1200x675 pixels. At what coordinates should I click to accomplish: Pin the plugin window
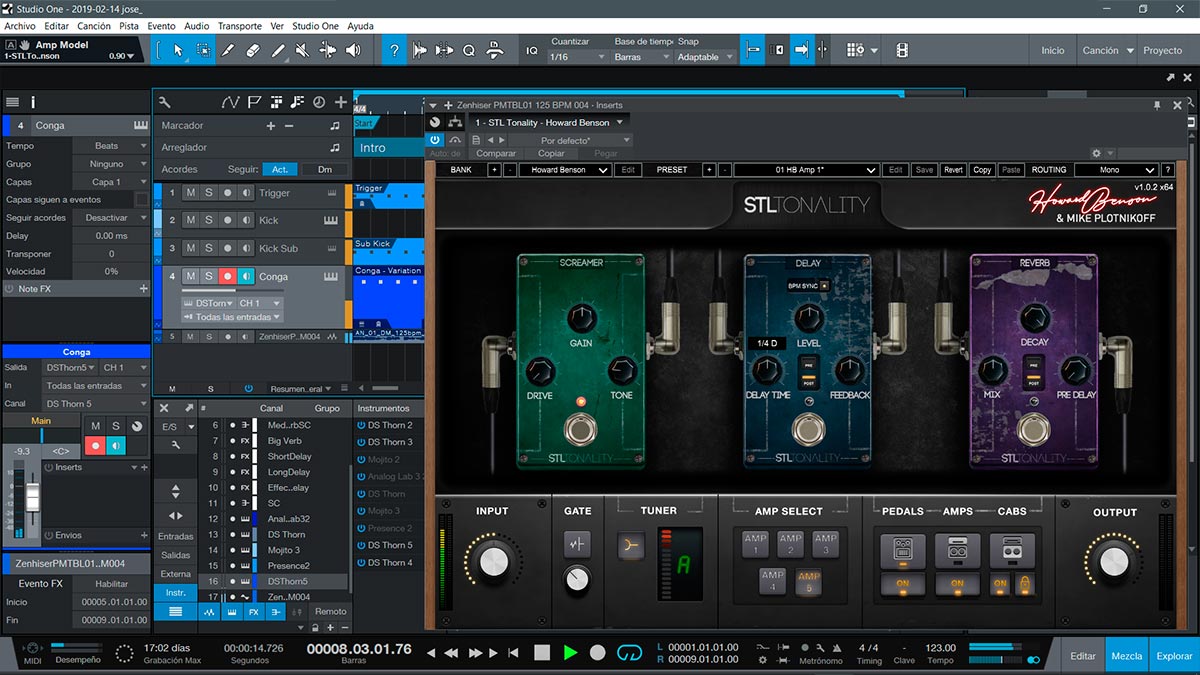pos(1157,105)
